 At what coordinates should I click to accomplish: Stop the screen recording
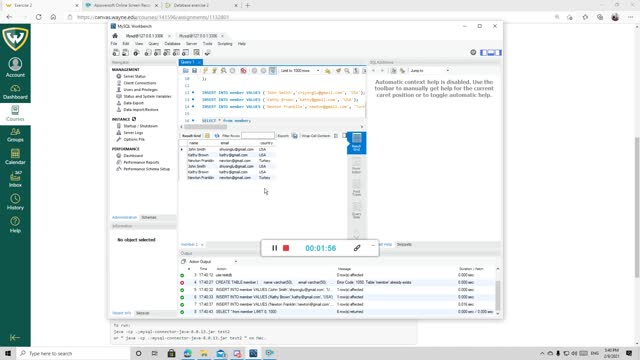point(286,248)
